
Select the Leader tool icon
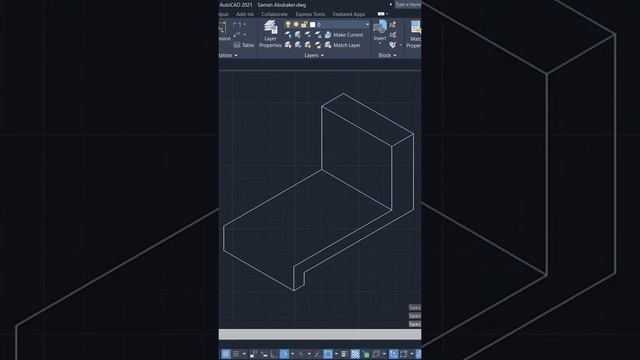237,35
